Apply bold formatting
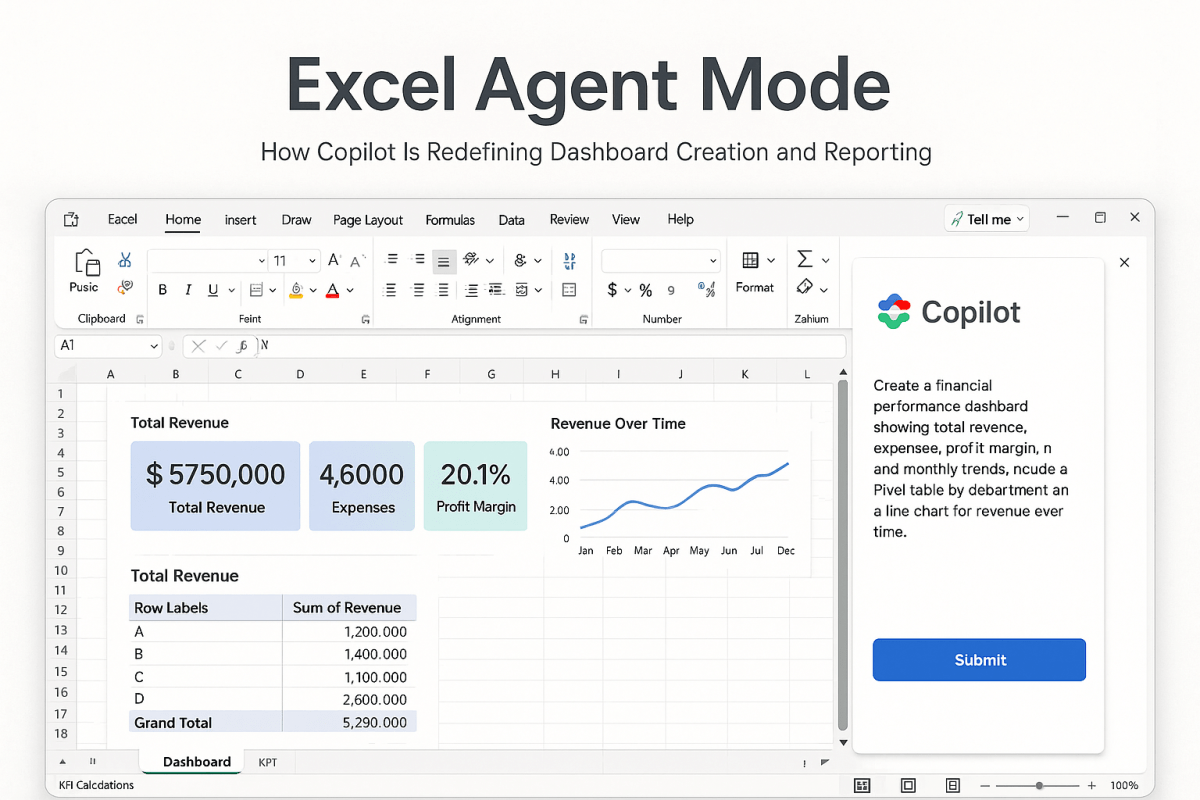Viewport: 1200px width, 800px height. pyautogui.click(x=162, y=289)
